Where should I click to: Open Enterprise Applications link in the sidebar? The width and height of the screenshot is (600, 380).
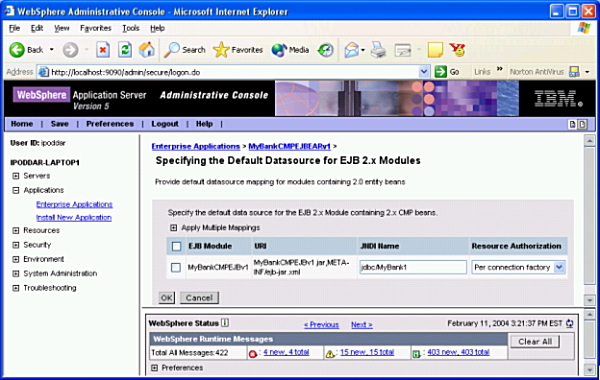pyautogui.click(x=74, y=204)
